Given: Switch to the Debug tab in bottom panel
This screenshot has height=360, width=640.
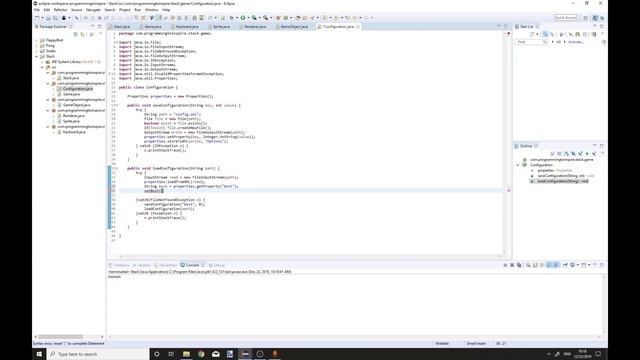Looking at the screenshot, I should (217, 265).
